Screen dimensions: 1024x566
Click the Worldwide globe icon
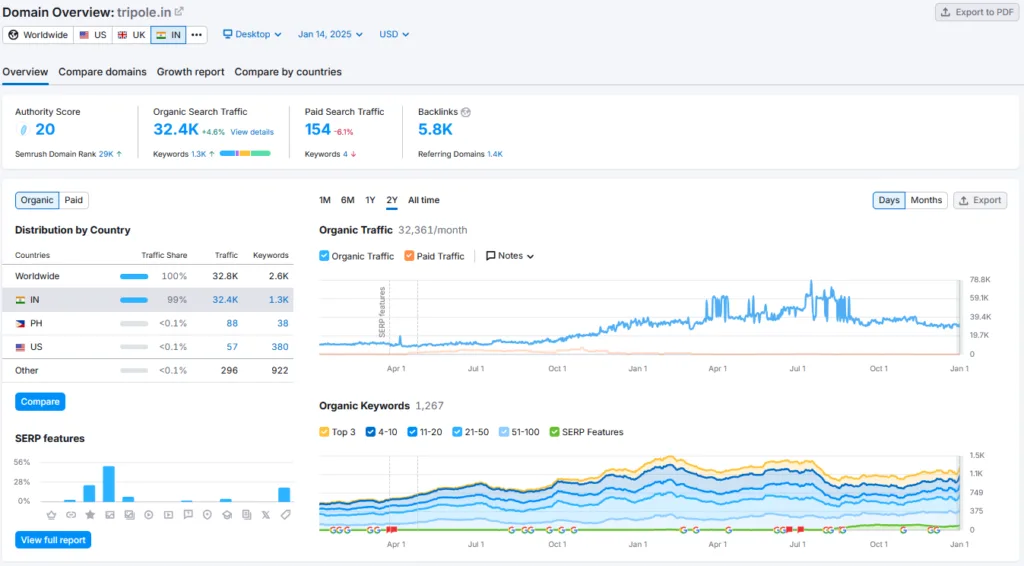pos(13,35)
